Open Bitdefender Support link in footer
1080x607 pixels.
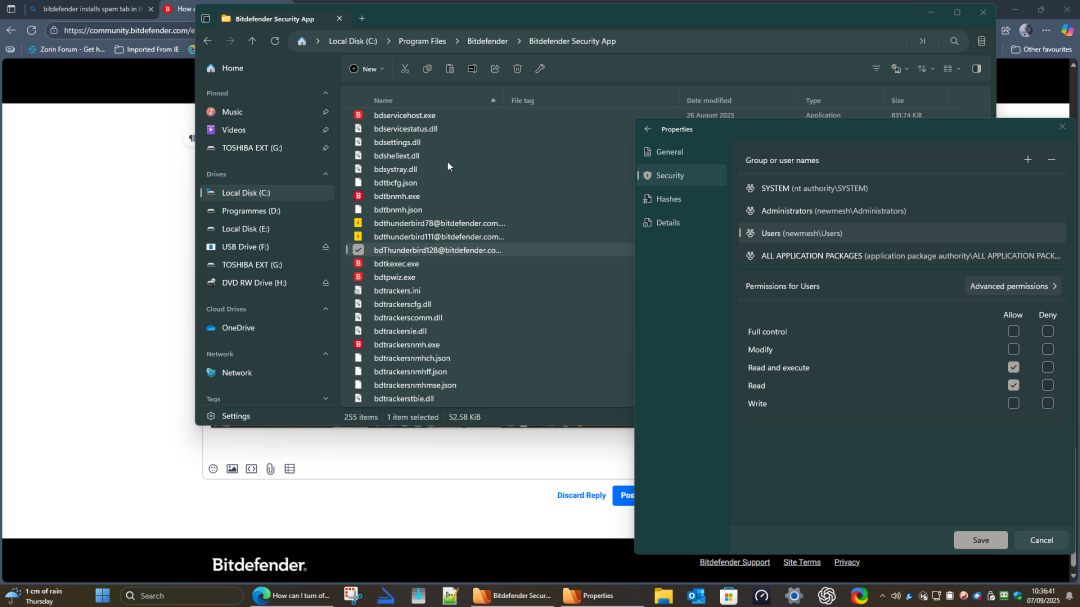[734, 562]
